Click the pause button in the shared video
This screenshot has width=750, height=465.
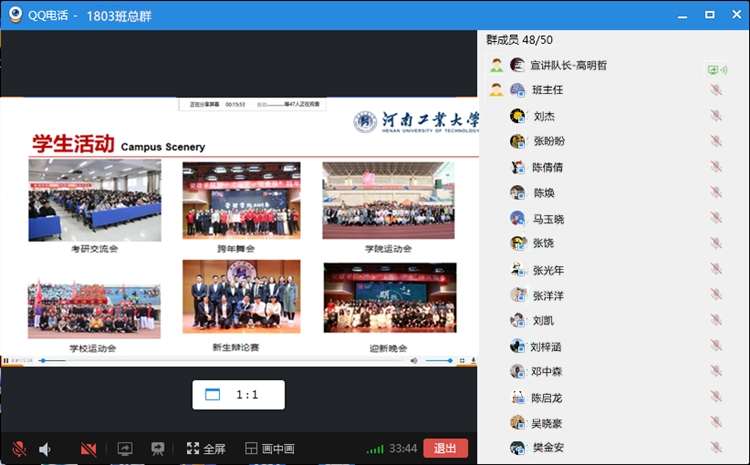pyautogui.click(x=6, y=360)
